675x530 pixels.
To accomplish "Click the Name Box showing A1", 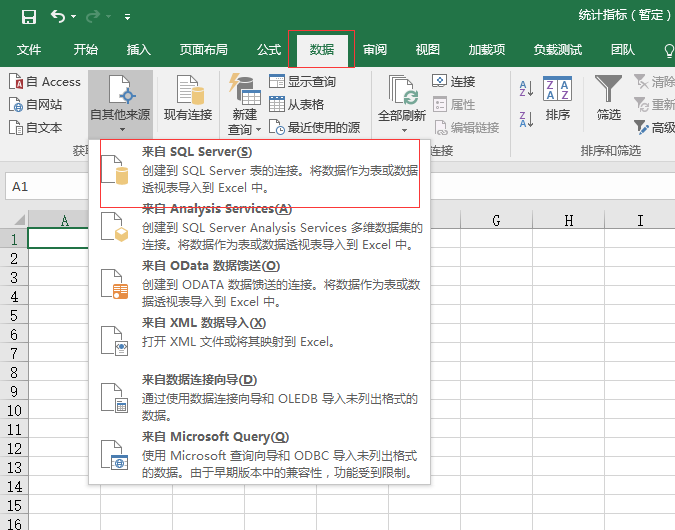I will point(47,186).
